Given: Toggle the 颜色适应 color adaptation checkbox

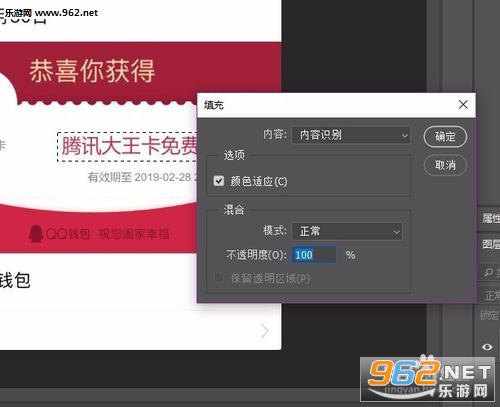Looking at the screenshot, I should tap(219, 181).
